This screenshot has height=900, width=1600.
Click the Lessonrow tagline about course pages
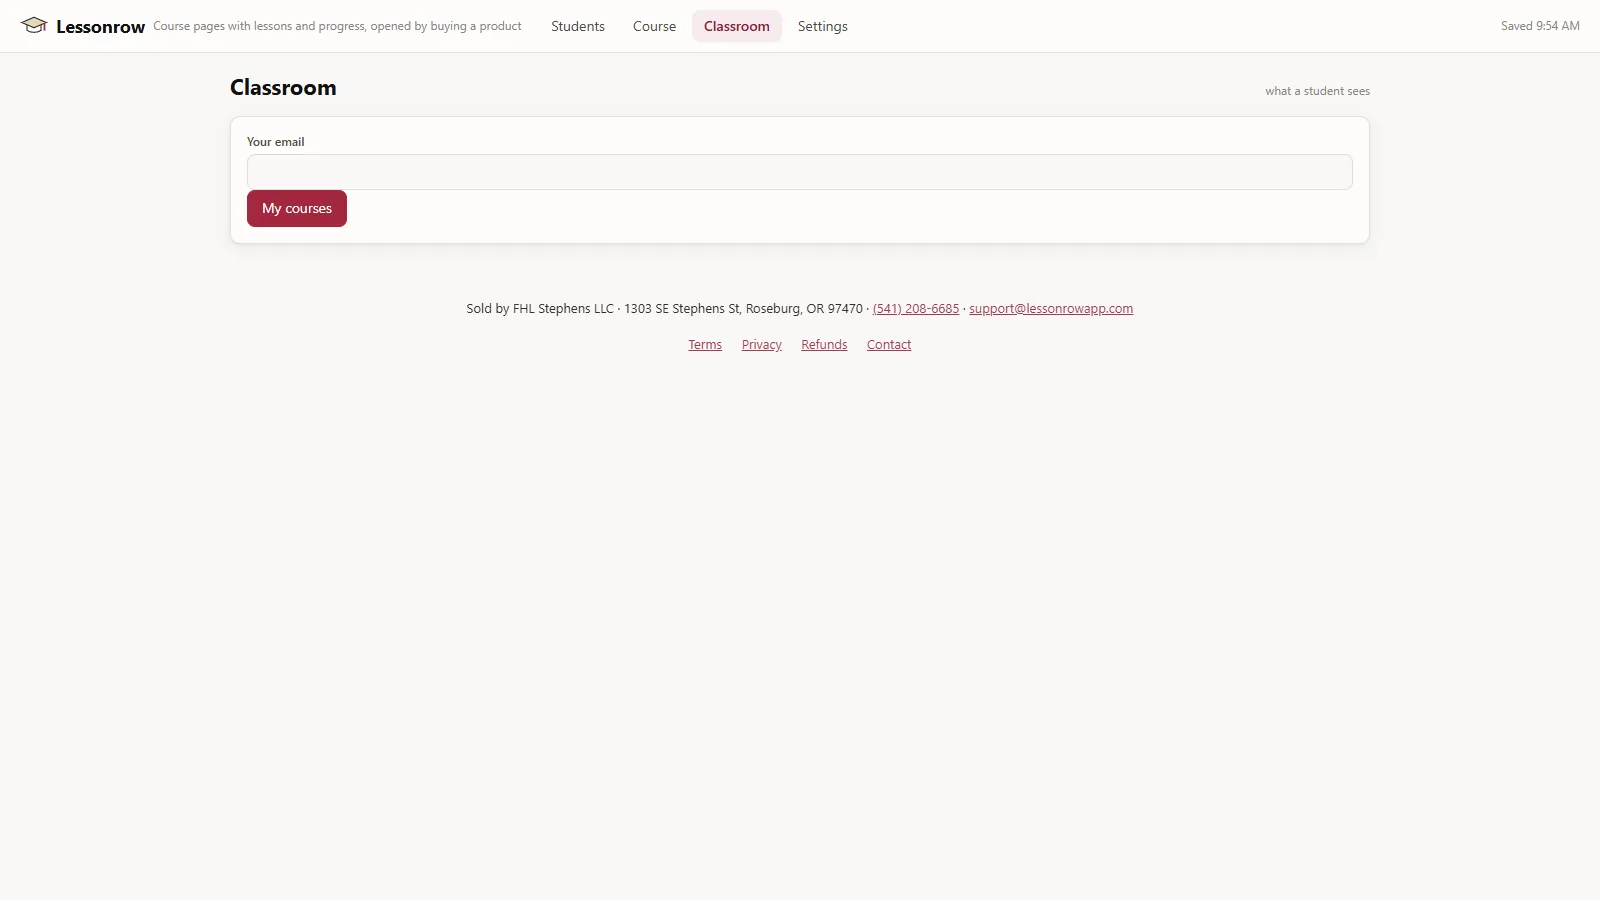point(337,26)
